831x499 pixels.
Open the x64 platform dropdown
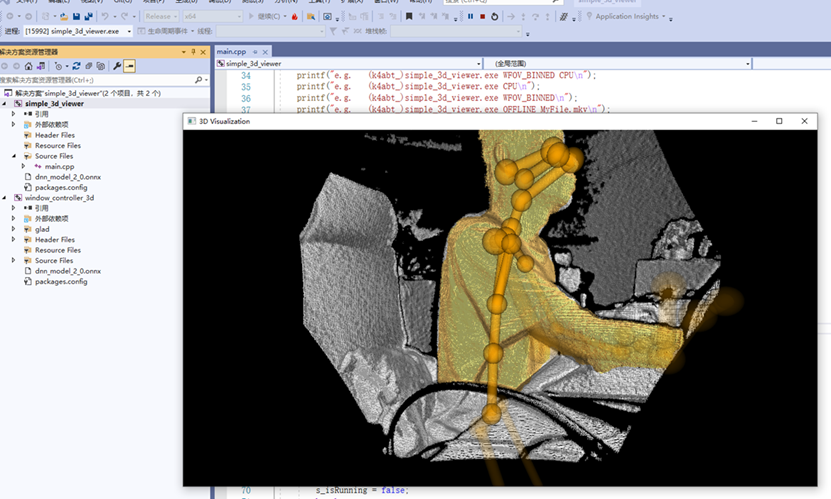click(213, 16)
